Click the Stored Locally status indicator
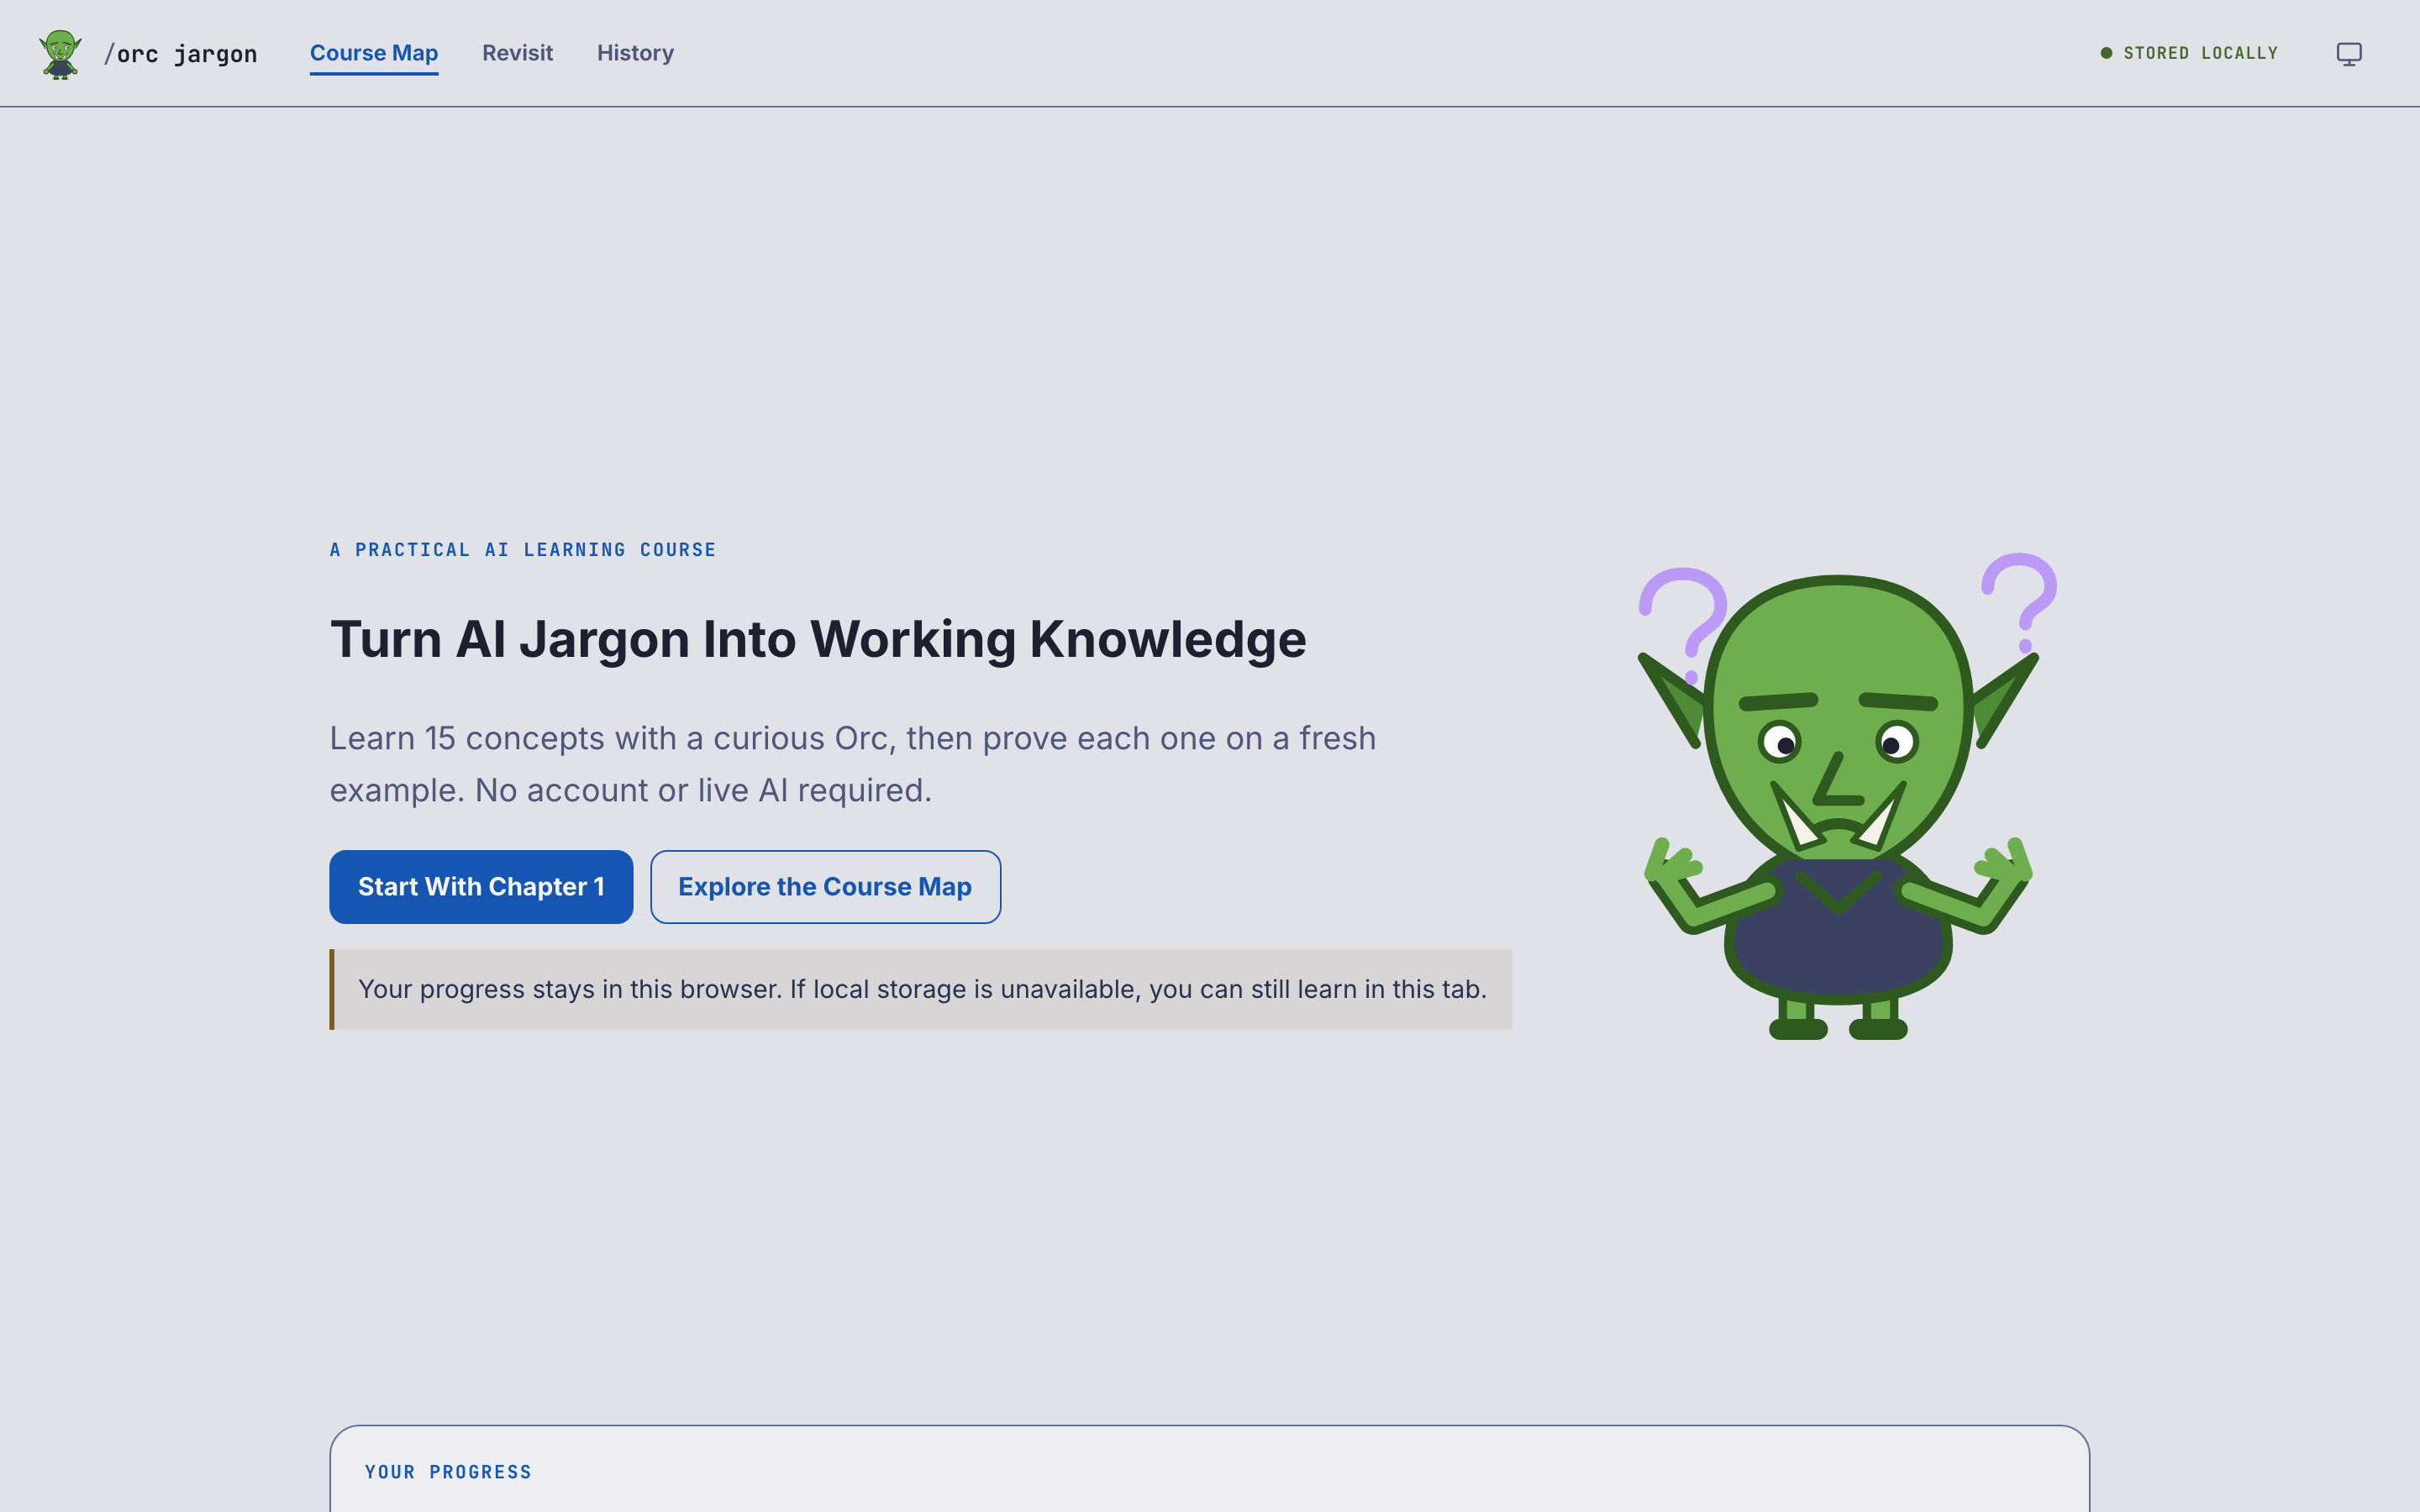Viewport: 2420px width, 1512px height. pos(2189,53)
